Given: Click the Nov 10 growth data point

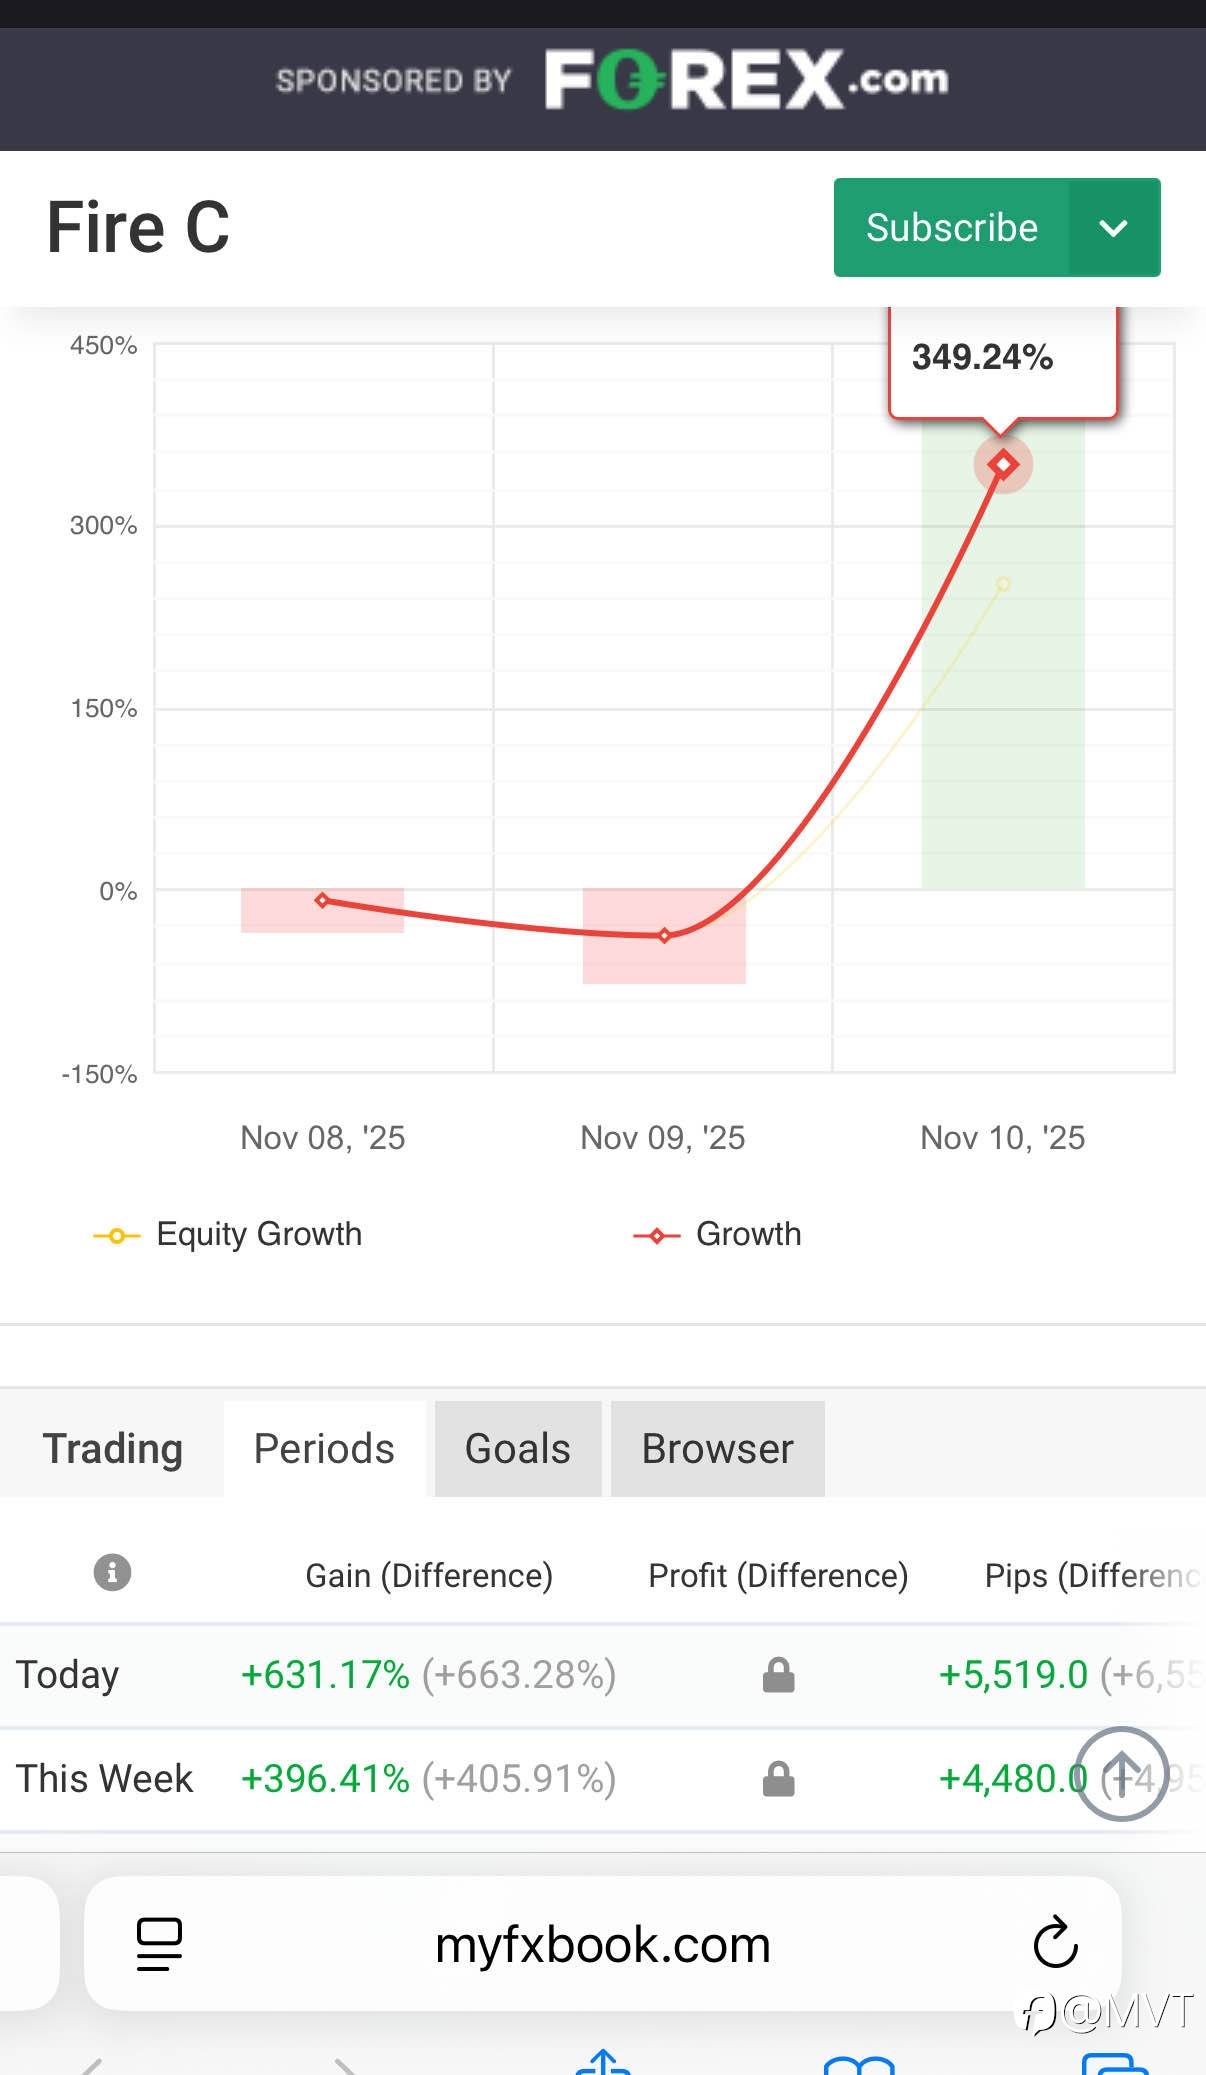Looking at the screenshot, I should pyautogui.click(x=1003, y=464).
